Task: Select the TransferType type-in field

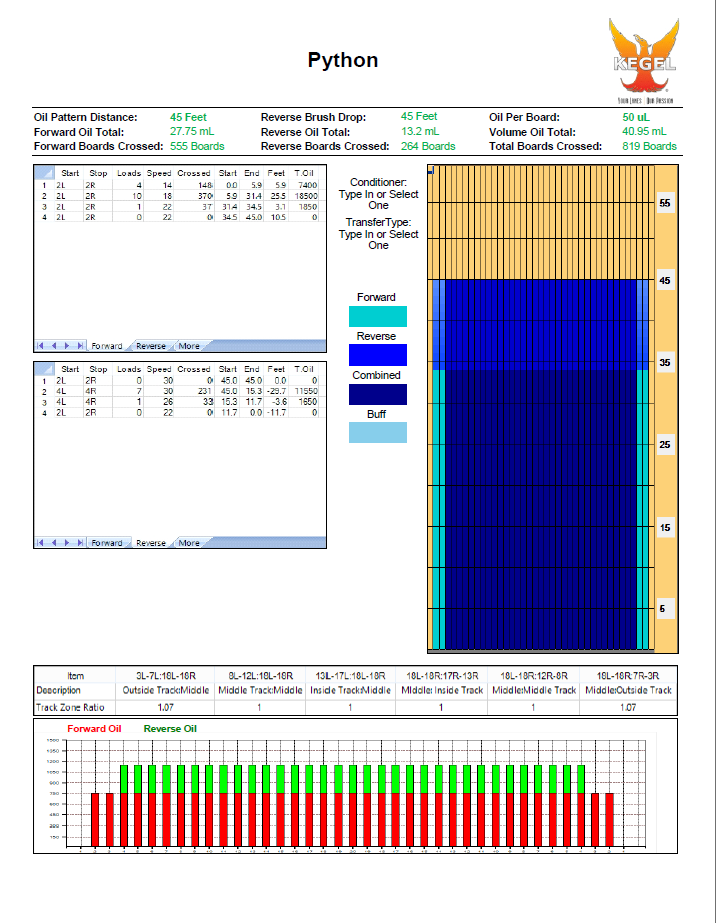Action: click(378, 240)
